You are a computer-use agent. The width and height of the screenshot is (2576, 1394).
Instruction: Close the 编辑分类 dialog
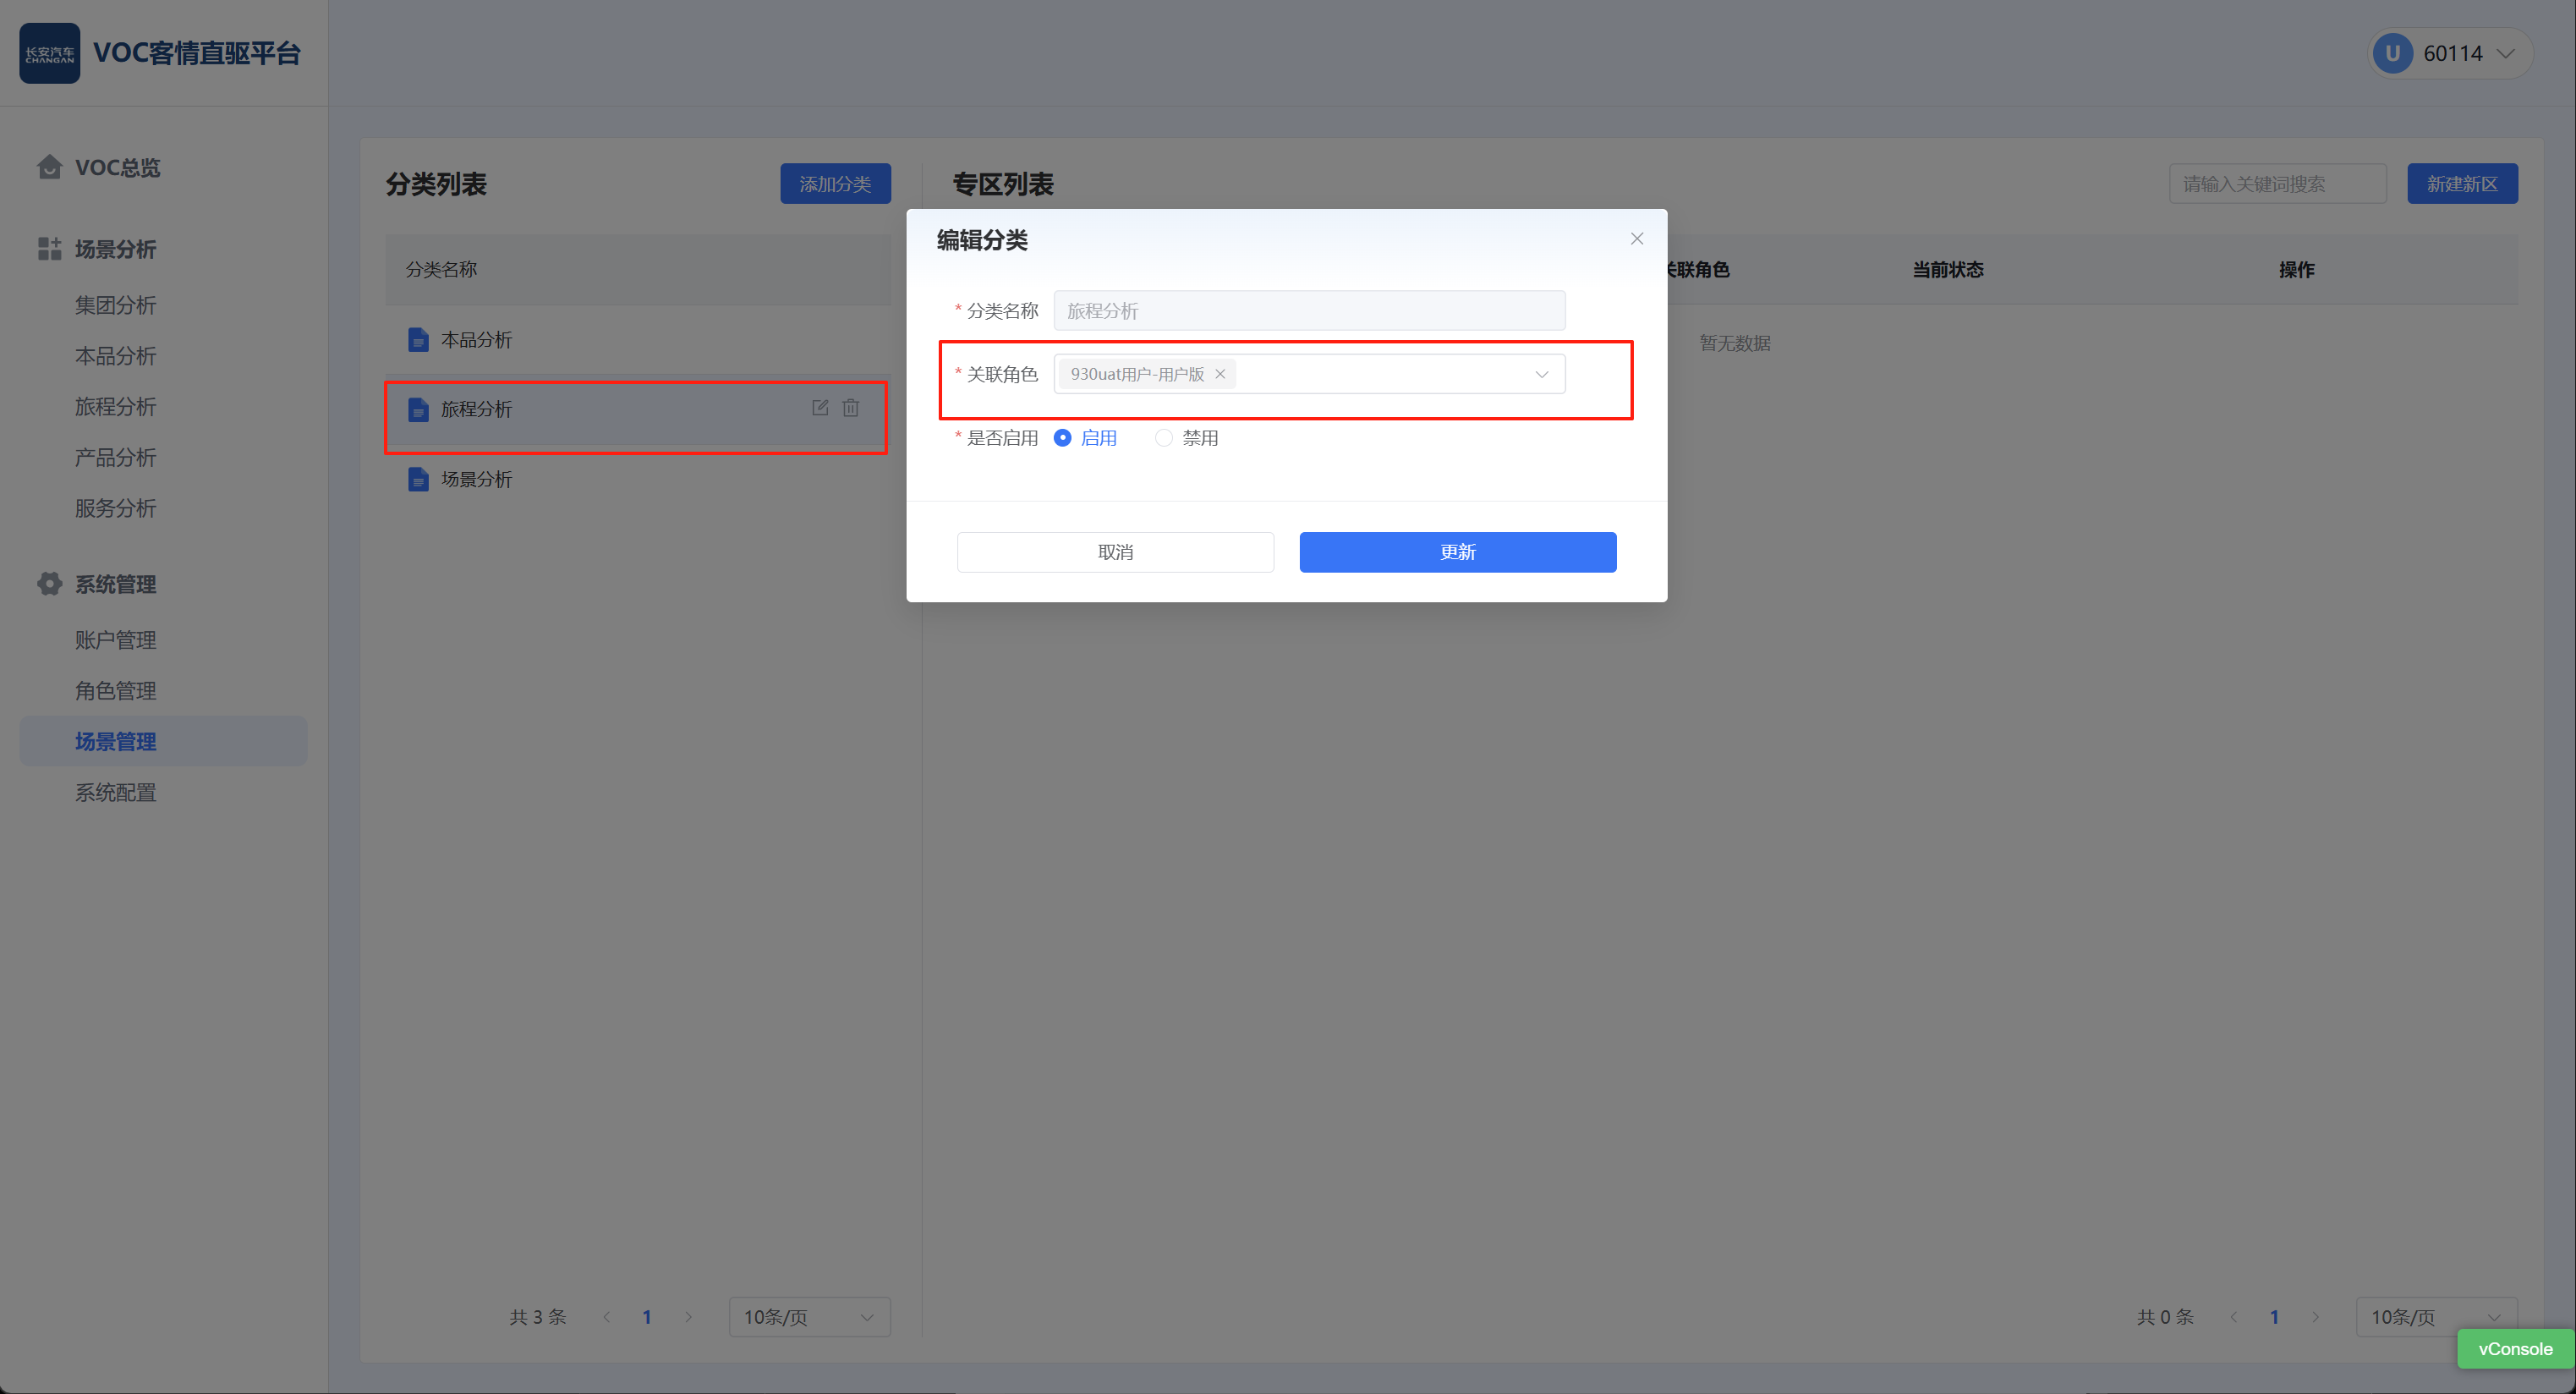pos(1637,239)
